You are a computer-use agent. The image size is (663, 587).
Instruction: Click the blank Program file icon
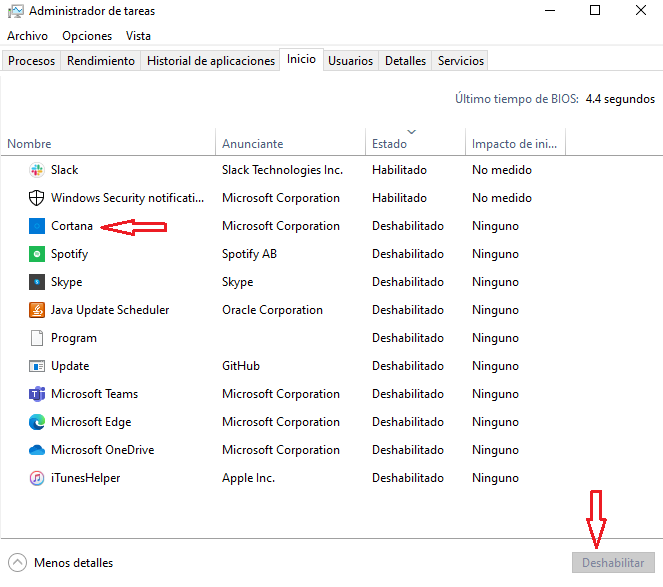click(37, 338)
